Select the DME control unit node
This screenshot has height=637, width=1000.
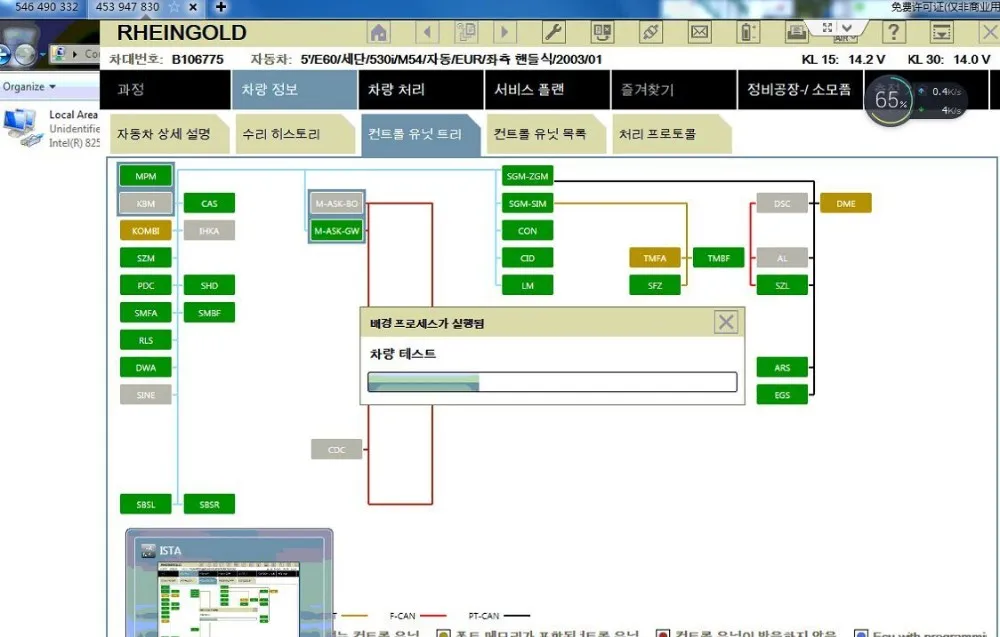tap(846, 202)
